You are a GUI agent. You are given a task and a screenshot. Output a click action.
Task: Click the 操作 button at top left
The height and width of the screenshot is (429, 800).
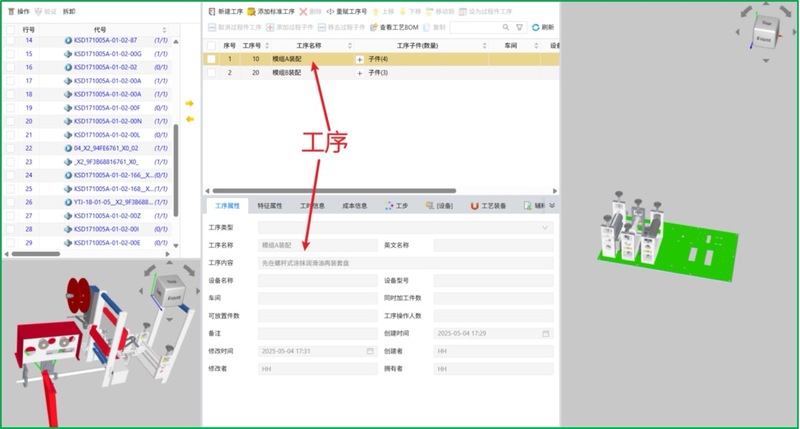[x=18, y=10]
